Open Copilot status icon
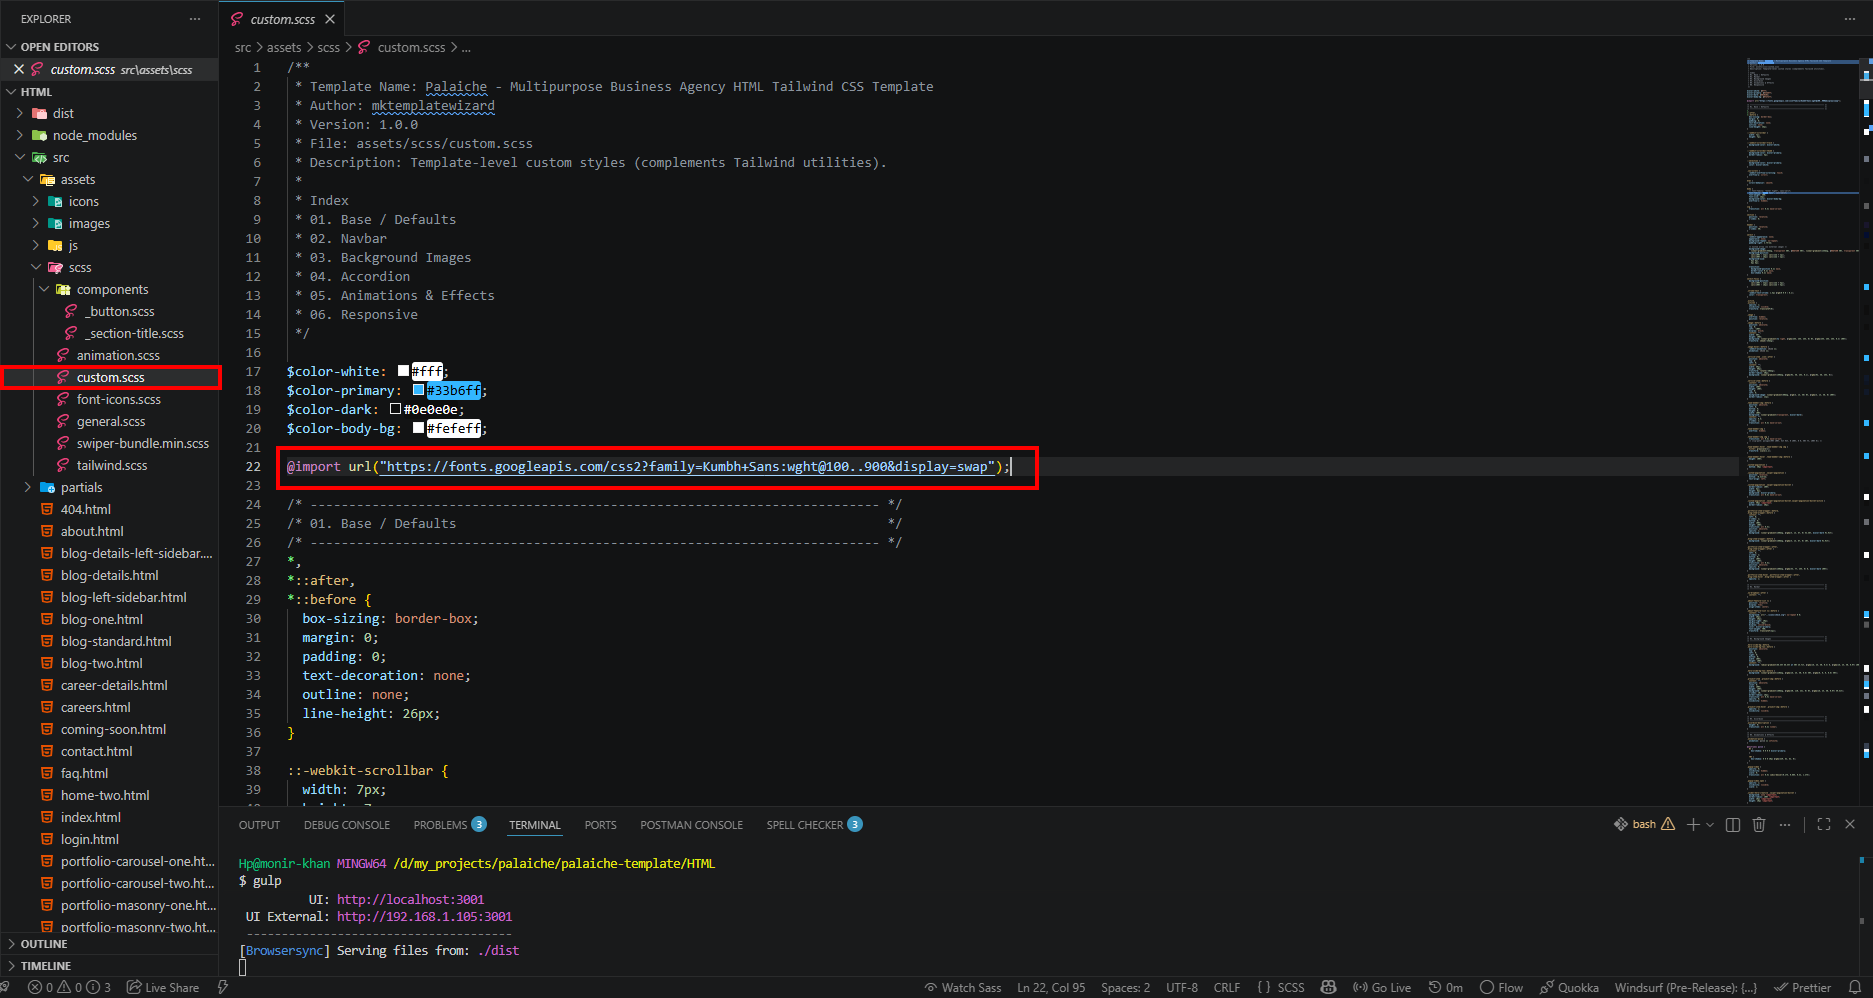The image size is (1873, 998). (x=1328, y=987)
